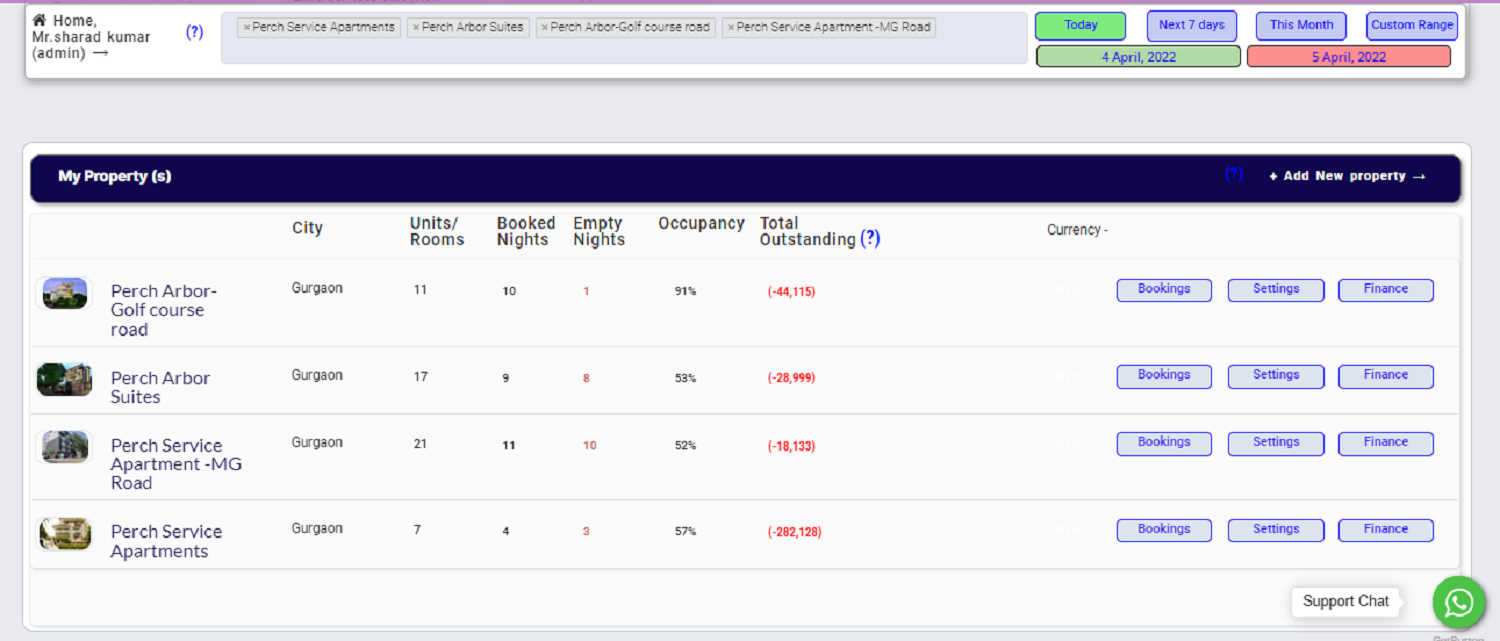Image resolution: width=1500 pixels, height=641 pixels.
Task: Click outstanding amount (-18,133)
Action: (x=791, y=446)
